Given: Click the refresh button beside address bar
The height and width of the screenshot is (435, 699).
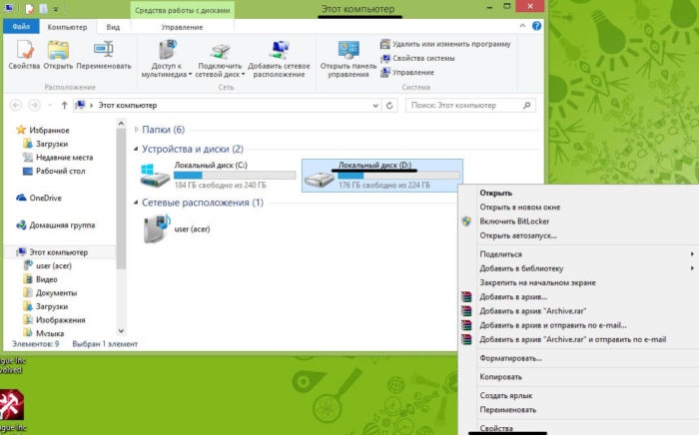Looking at the screenshot, I should [389, 106].
